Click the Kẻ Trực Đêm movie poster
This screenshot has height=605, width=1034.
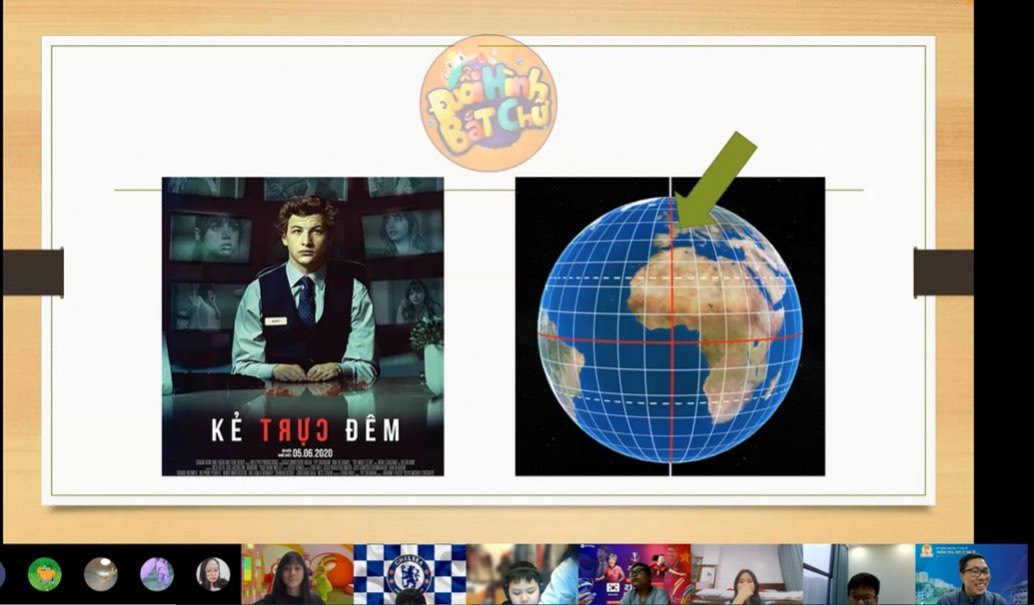(x=303, y=327)
